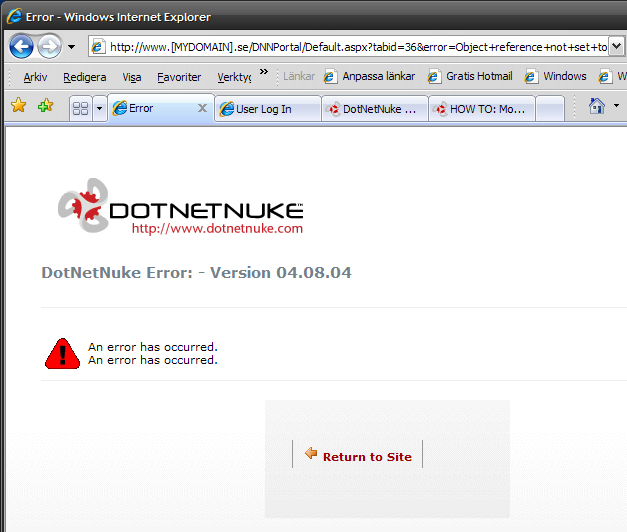Image resolution: width=627 pixels, height=532 pixels.
Task: Close the Error tab
Action: [x=203, y=108]
